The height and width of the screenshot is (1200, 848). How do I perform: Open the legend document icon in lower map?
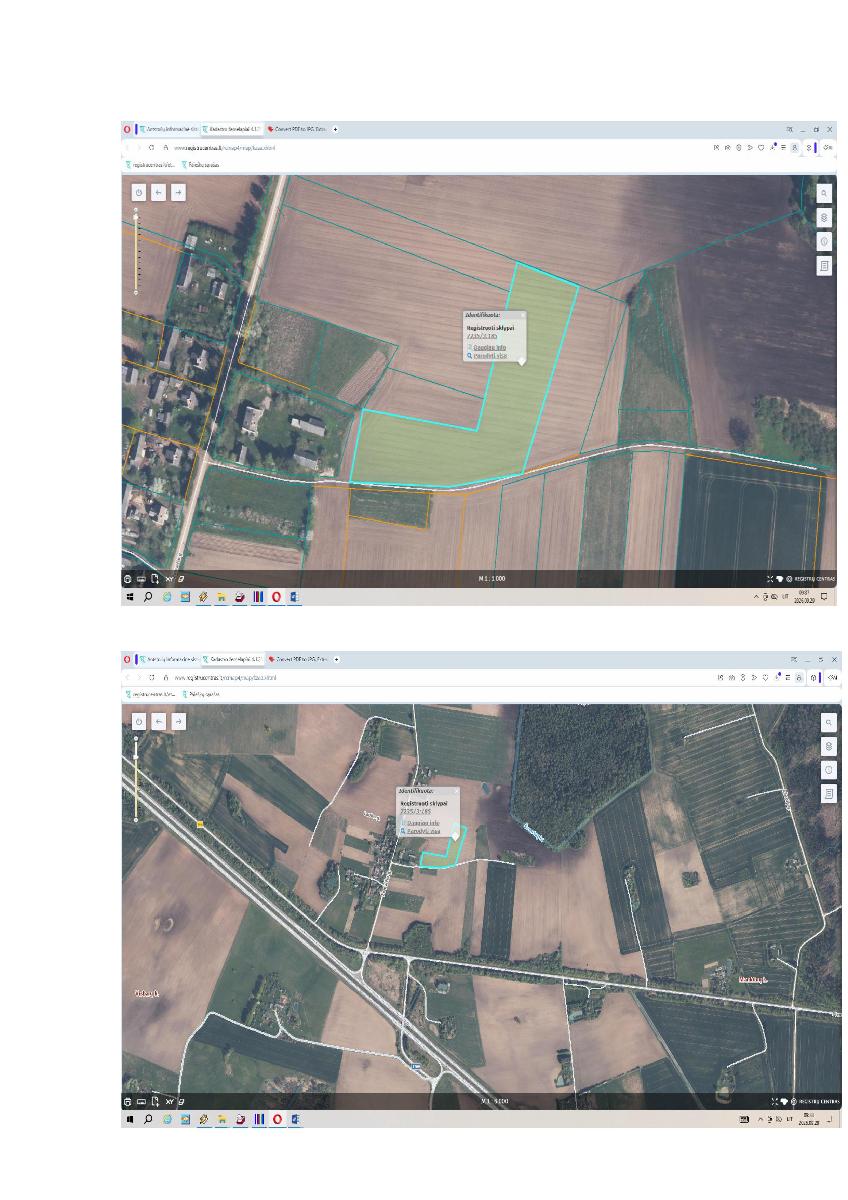[x=829, y=794]
